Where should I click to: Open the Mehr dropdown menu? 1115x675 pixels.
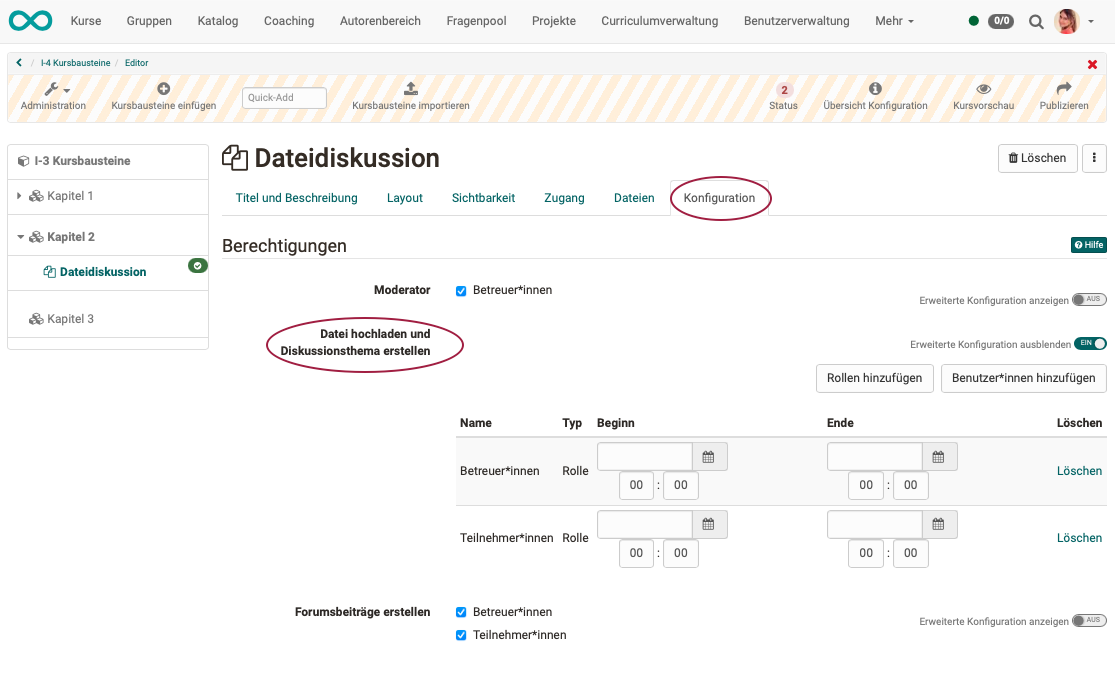(x=893, y=20)
